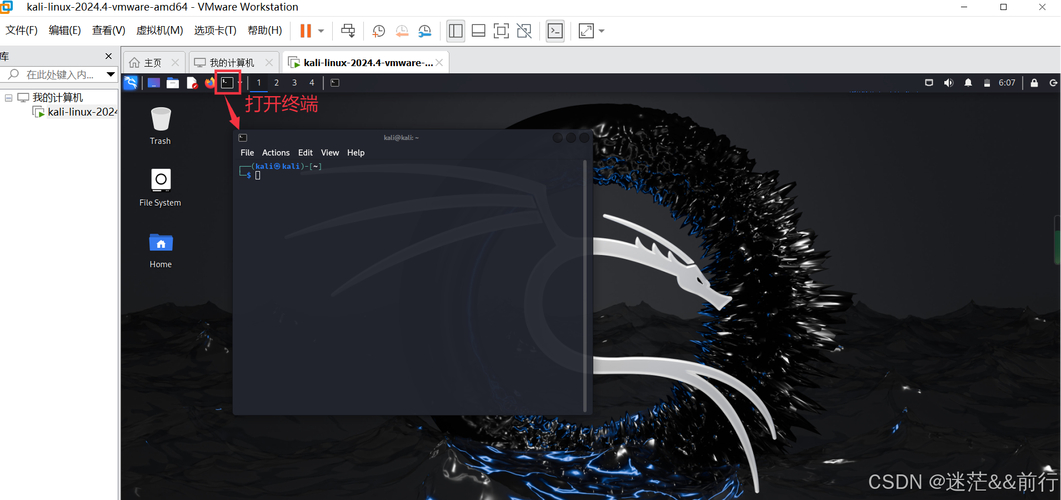Open the notifications bell in Kali panel
The width and height of the screenshot is (1061, 500).
coord(968,83)
